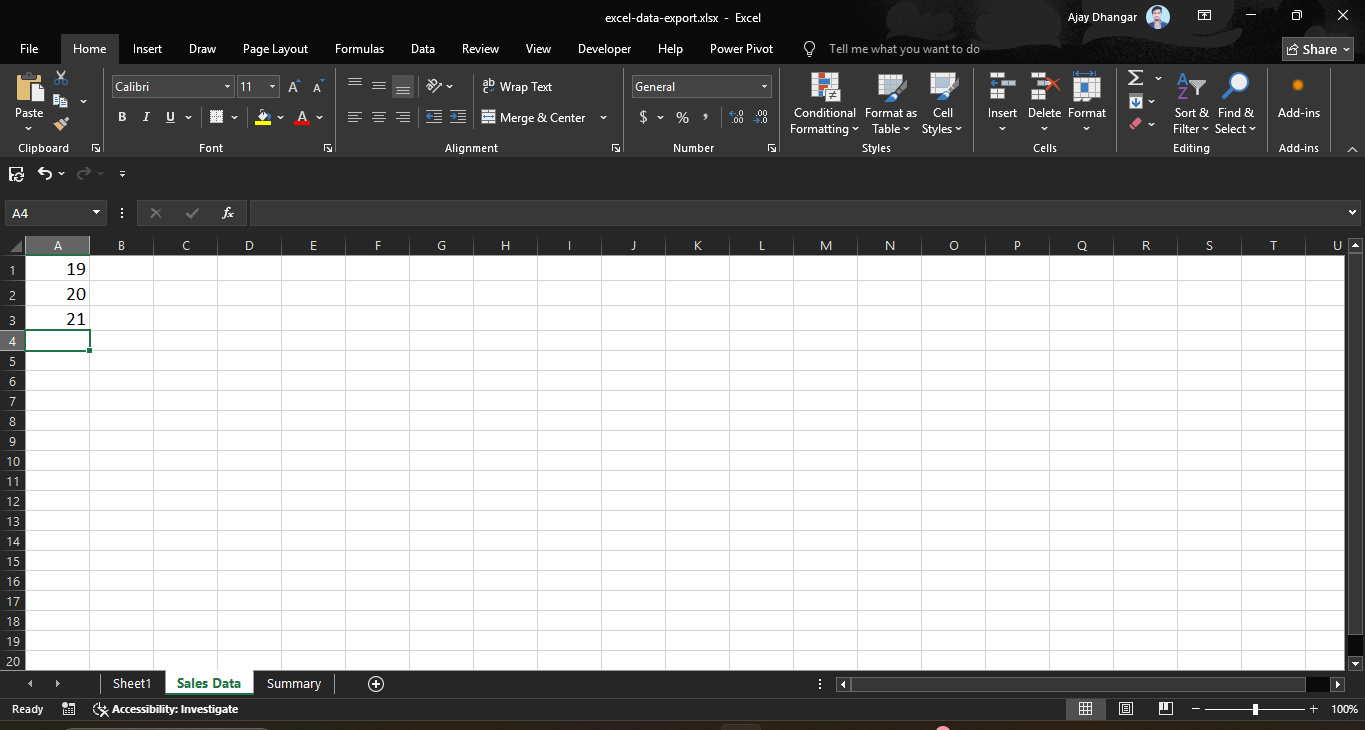Switch to the Power Pivot tab
Viewport: 1365px width, 730px height.
(741, 49)
